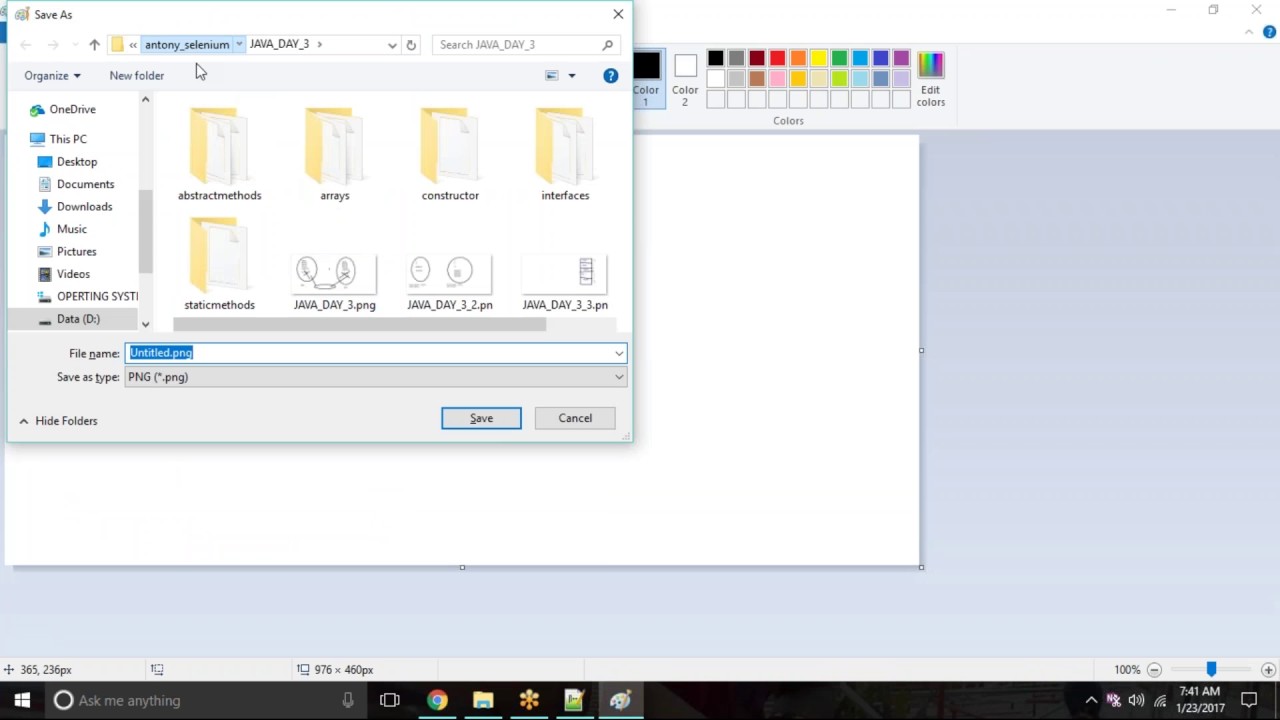Viewport: 1280px width, 720px height.
Task: Click the change view icon
Action: [x=551, y=76]
